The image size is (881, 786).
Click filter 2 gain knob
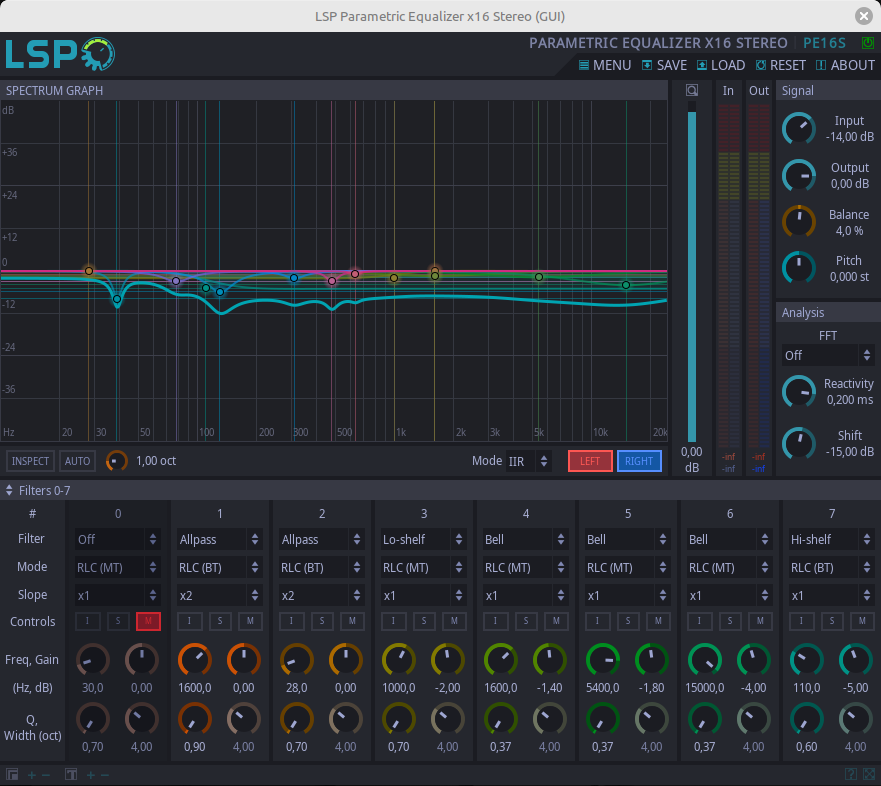(346, 660)
